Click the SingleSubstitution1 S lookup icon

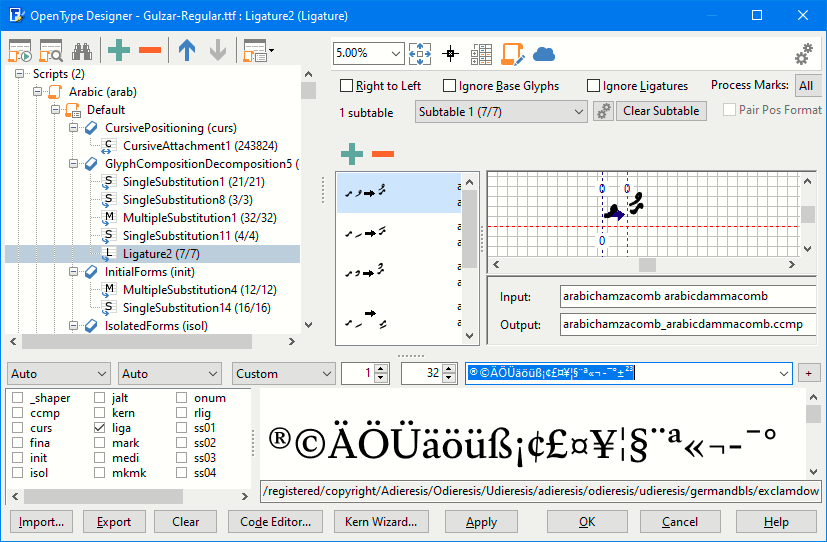[109, 182]
